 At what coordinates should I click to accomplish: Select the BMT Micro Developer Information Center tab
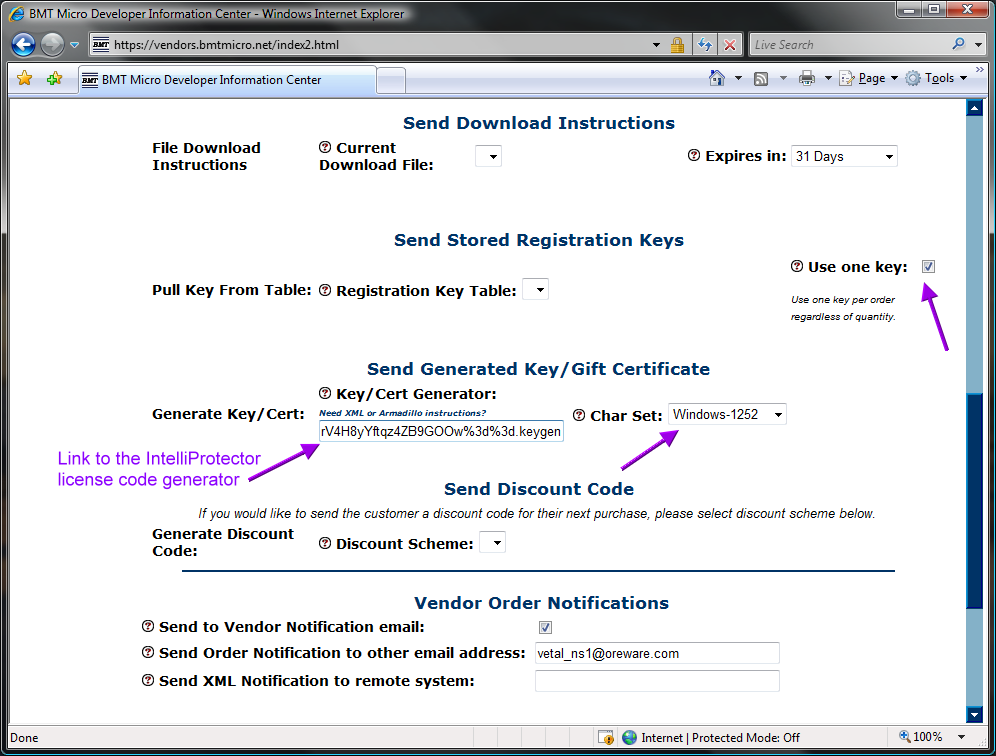227,80
